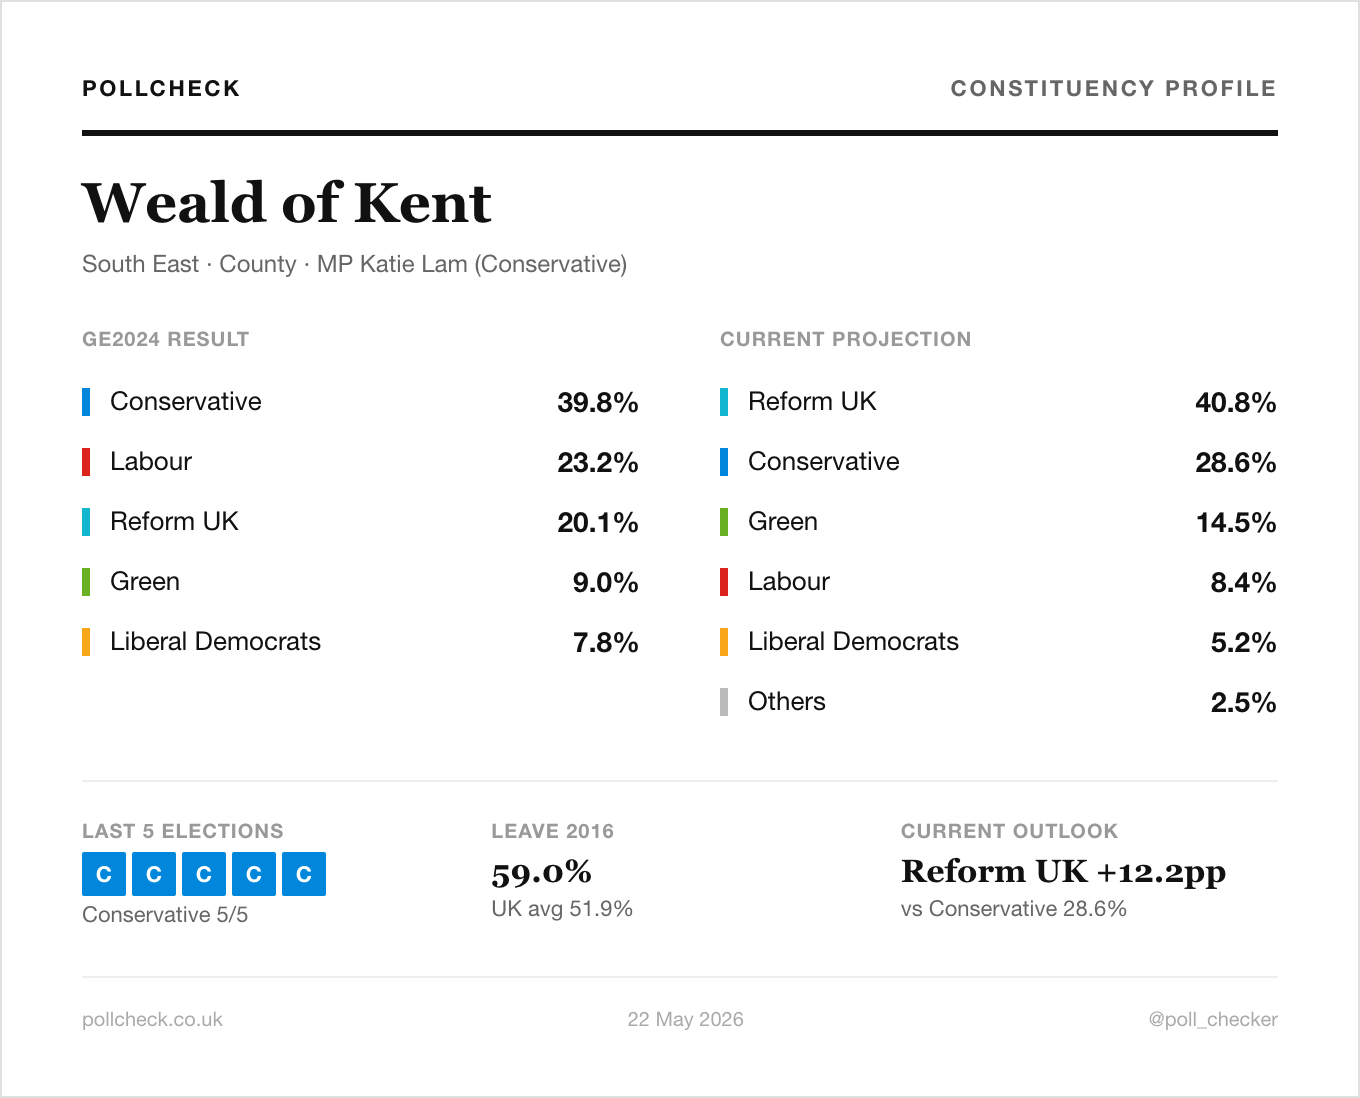Viewport: 1360px width, 1098px height.
Task: Click the Weald of Kent title
Action: (x=286, y=203)
